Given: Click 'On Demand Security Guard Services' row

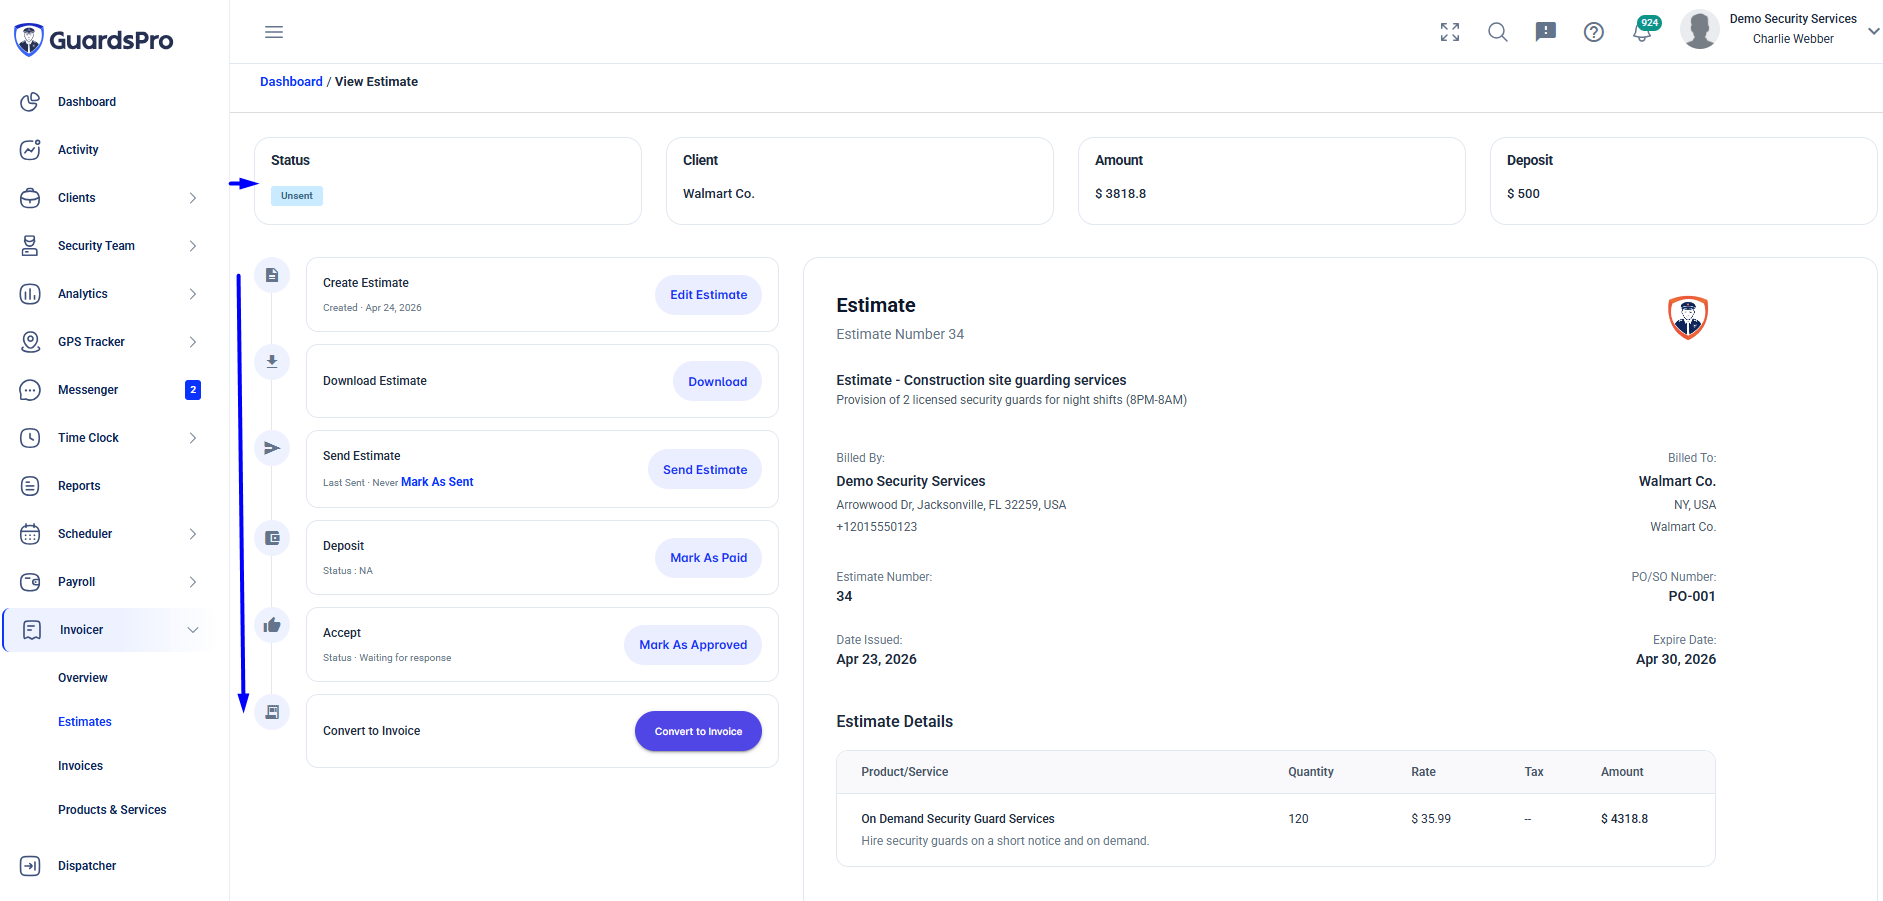Looking at the screenshot, I should tap(1276, 830).
